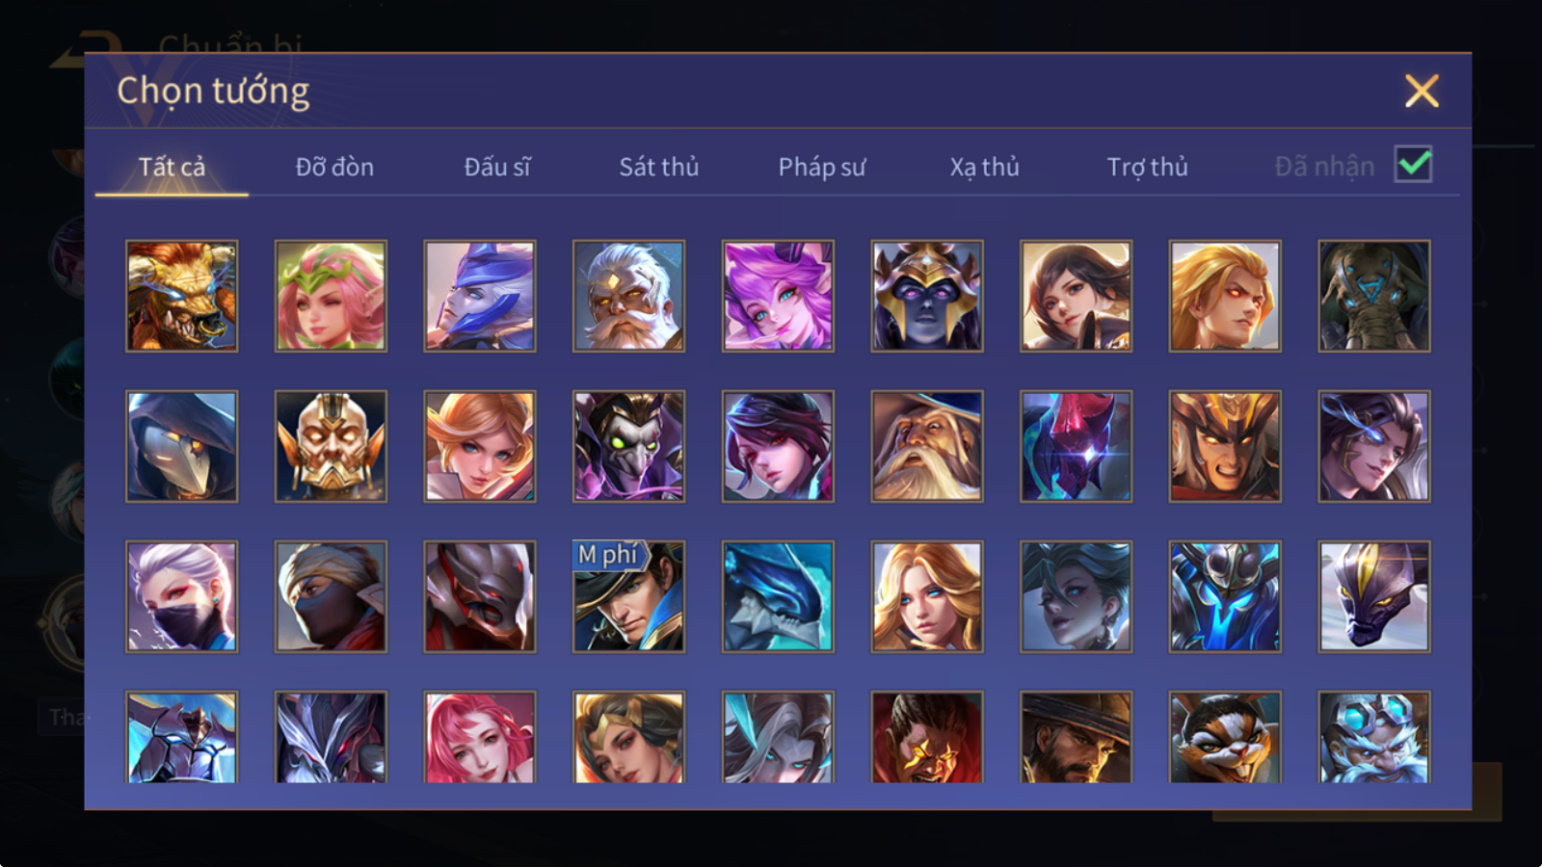Select the golden bull hero portrait

182,296
